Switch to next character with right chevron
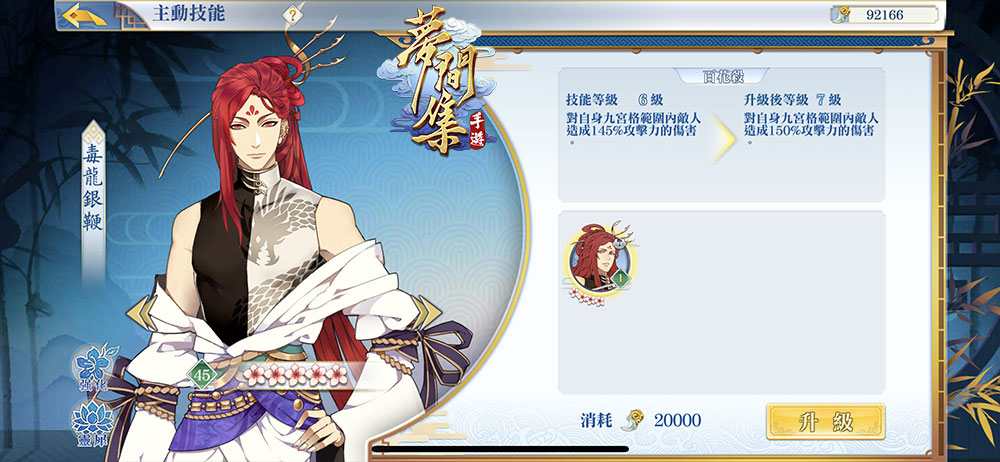Image resolution: width=1000 pixels, height=462 pixels. [x=425, y=313]
